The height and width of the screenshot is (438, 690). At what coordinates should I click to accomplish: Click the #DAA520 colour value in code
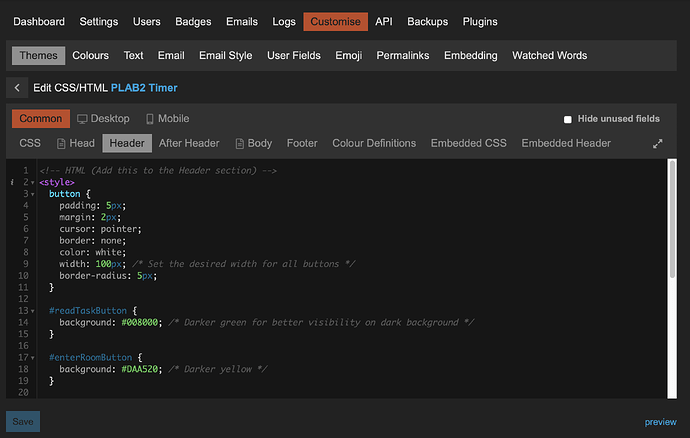(x=139, y=369)
